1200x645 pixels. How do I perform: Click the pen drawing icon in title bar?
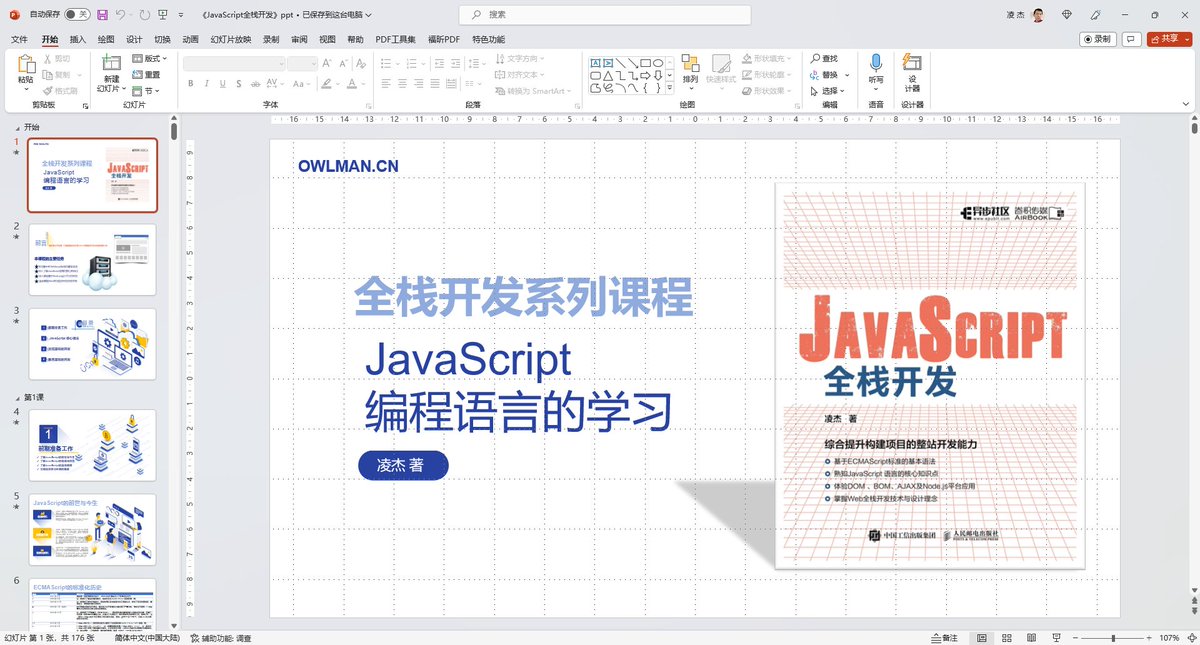pos(1096,15)
